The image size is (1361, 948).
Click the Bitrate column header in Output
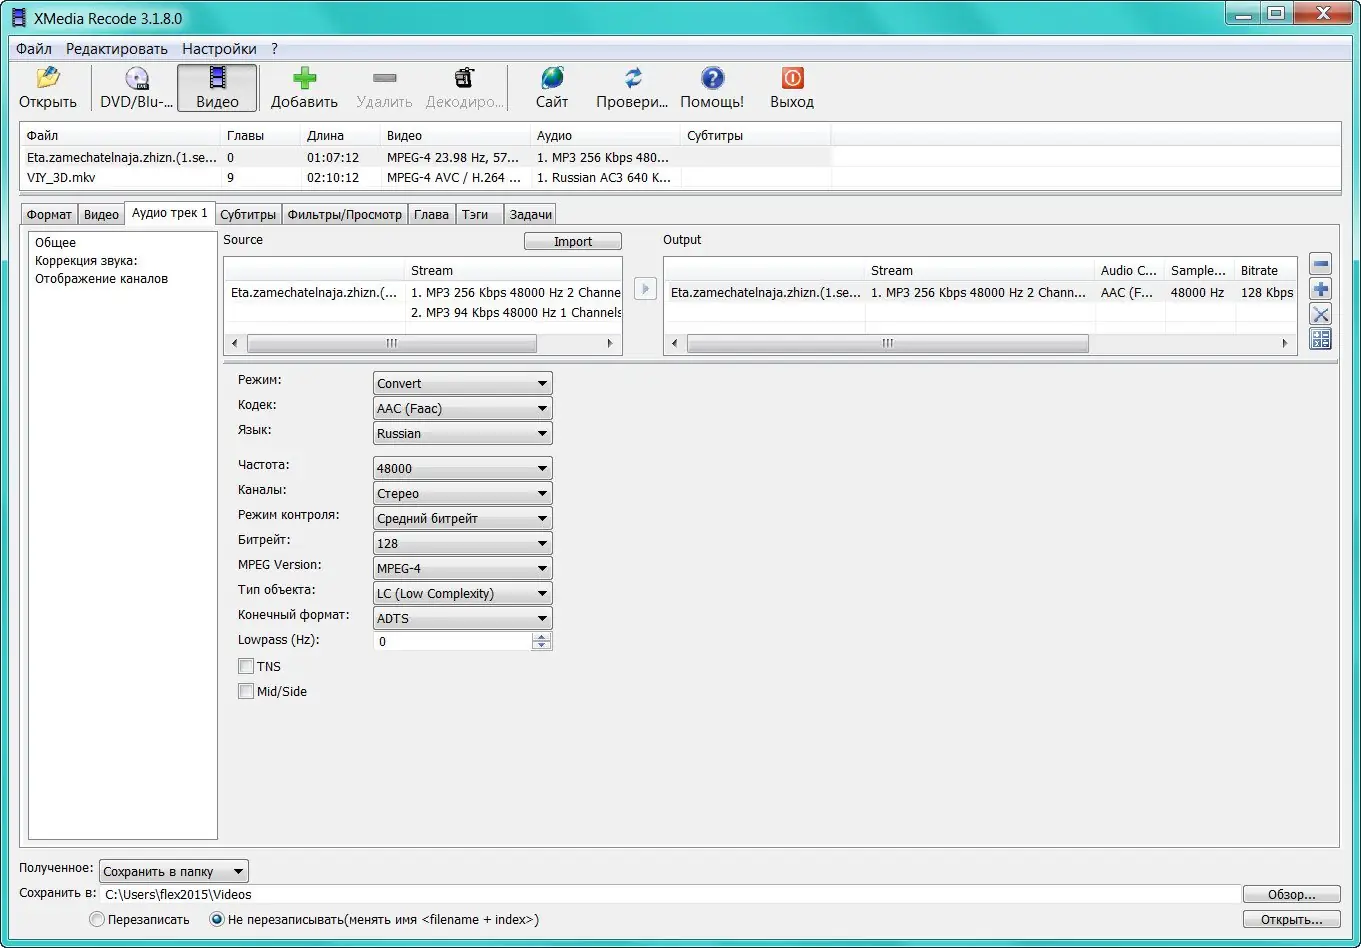(x=1266, y=270)
